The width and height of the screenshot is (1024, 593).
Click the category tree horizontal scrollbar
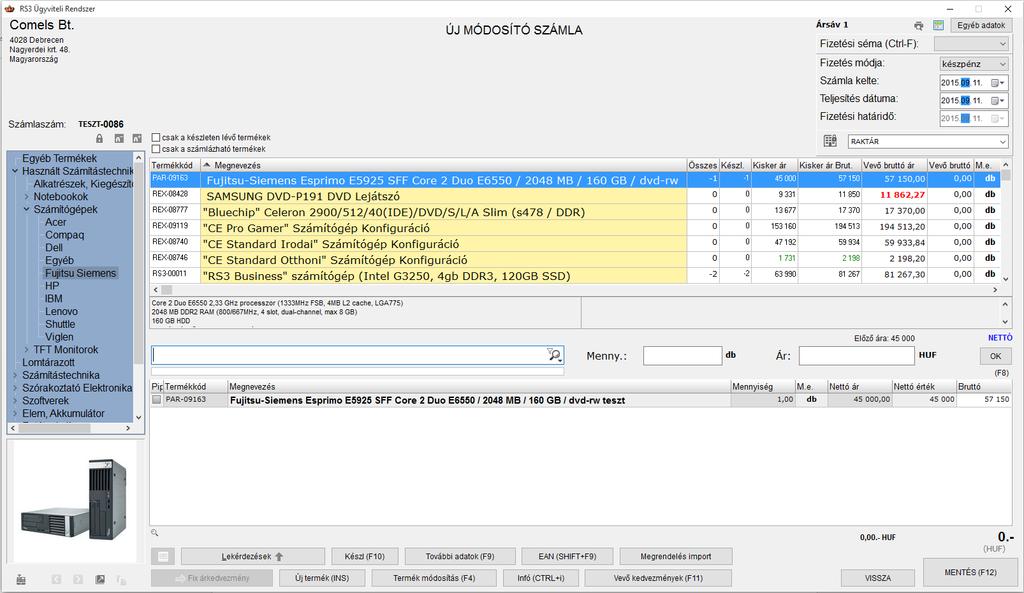[x=72, y=428]
